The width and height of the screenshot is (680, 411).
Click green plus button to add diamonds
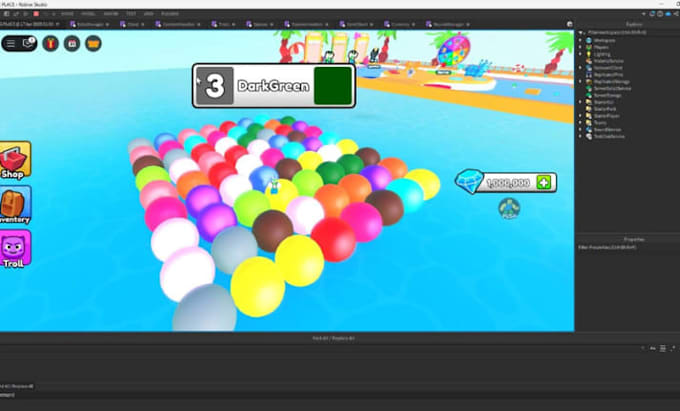point(543,183)
